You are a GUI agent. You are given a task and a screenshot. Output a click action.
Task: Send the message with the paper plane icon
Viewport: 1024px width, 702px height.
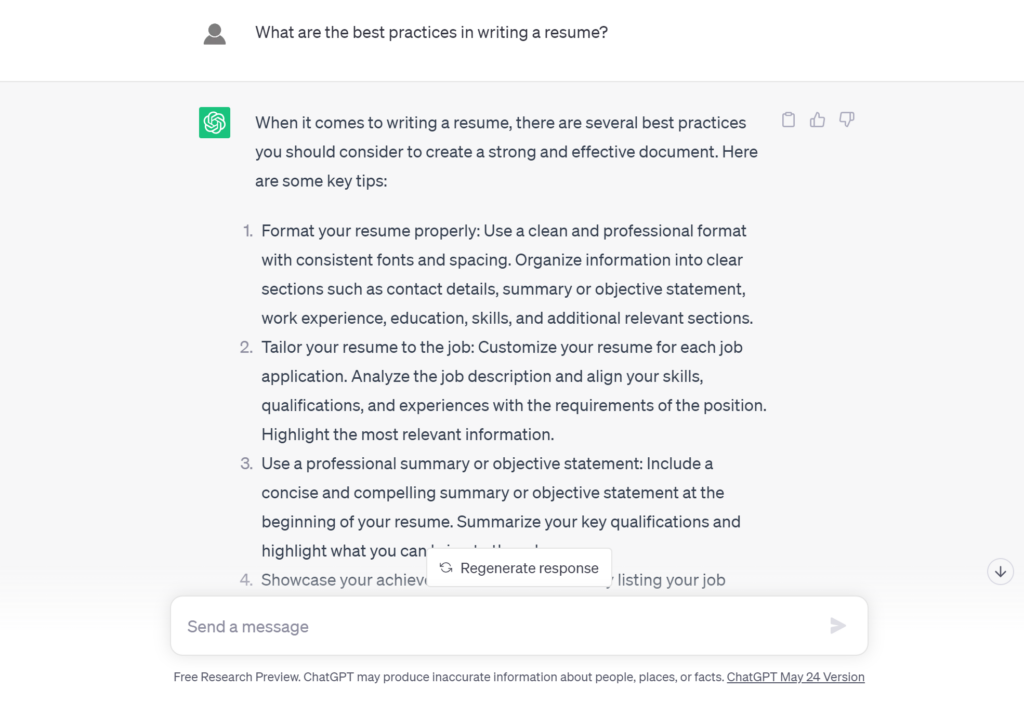pyautogui.click(x=837, y=626)
